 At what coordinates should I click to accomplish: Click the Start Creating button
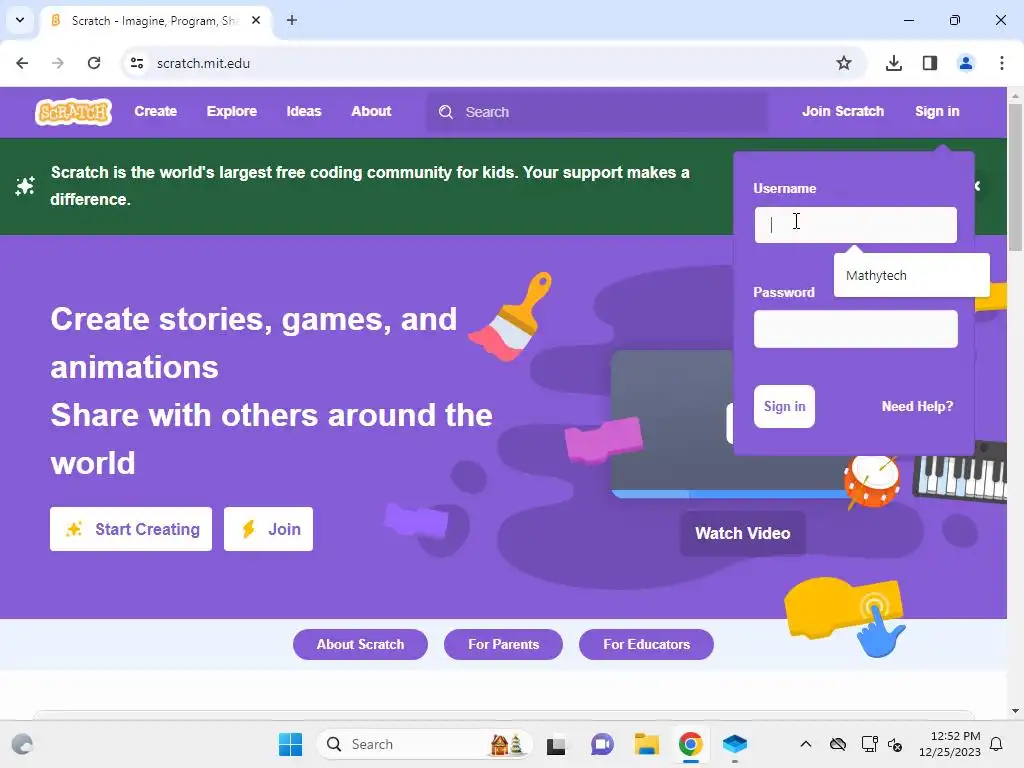tap(131, 529)
